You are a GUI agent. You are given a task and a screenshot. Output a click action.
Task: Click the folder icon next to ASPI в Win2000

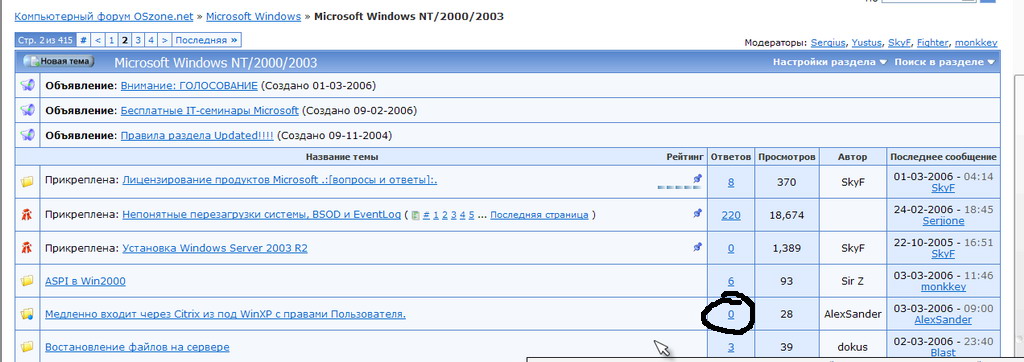coord(27,281)
